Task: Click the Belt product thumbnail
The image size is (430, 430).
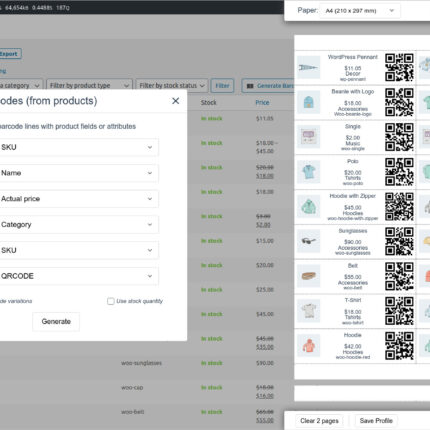Action: tap(308, 276)
